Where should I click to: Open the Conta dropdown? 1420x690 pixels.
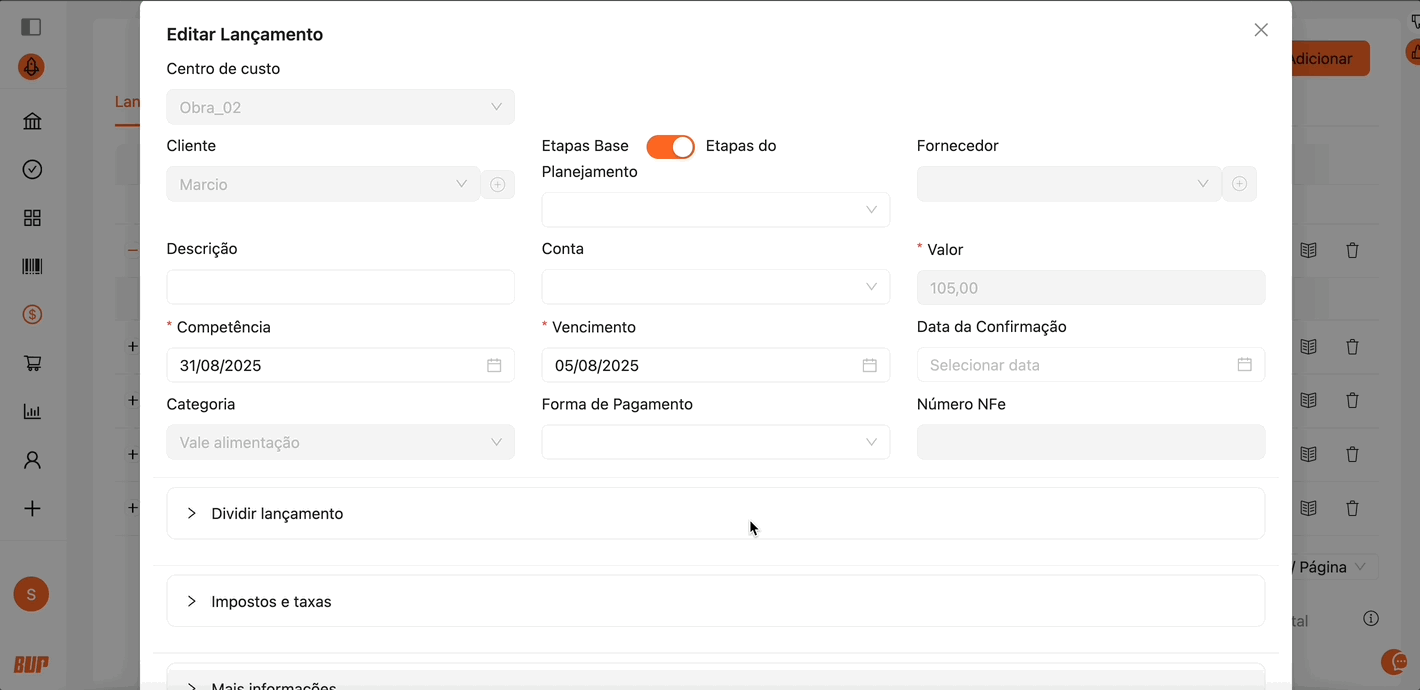pos(715,287)
